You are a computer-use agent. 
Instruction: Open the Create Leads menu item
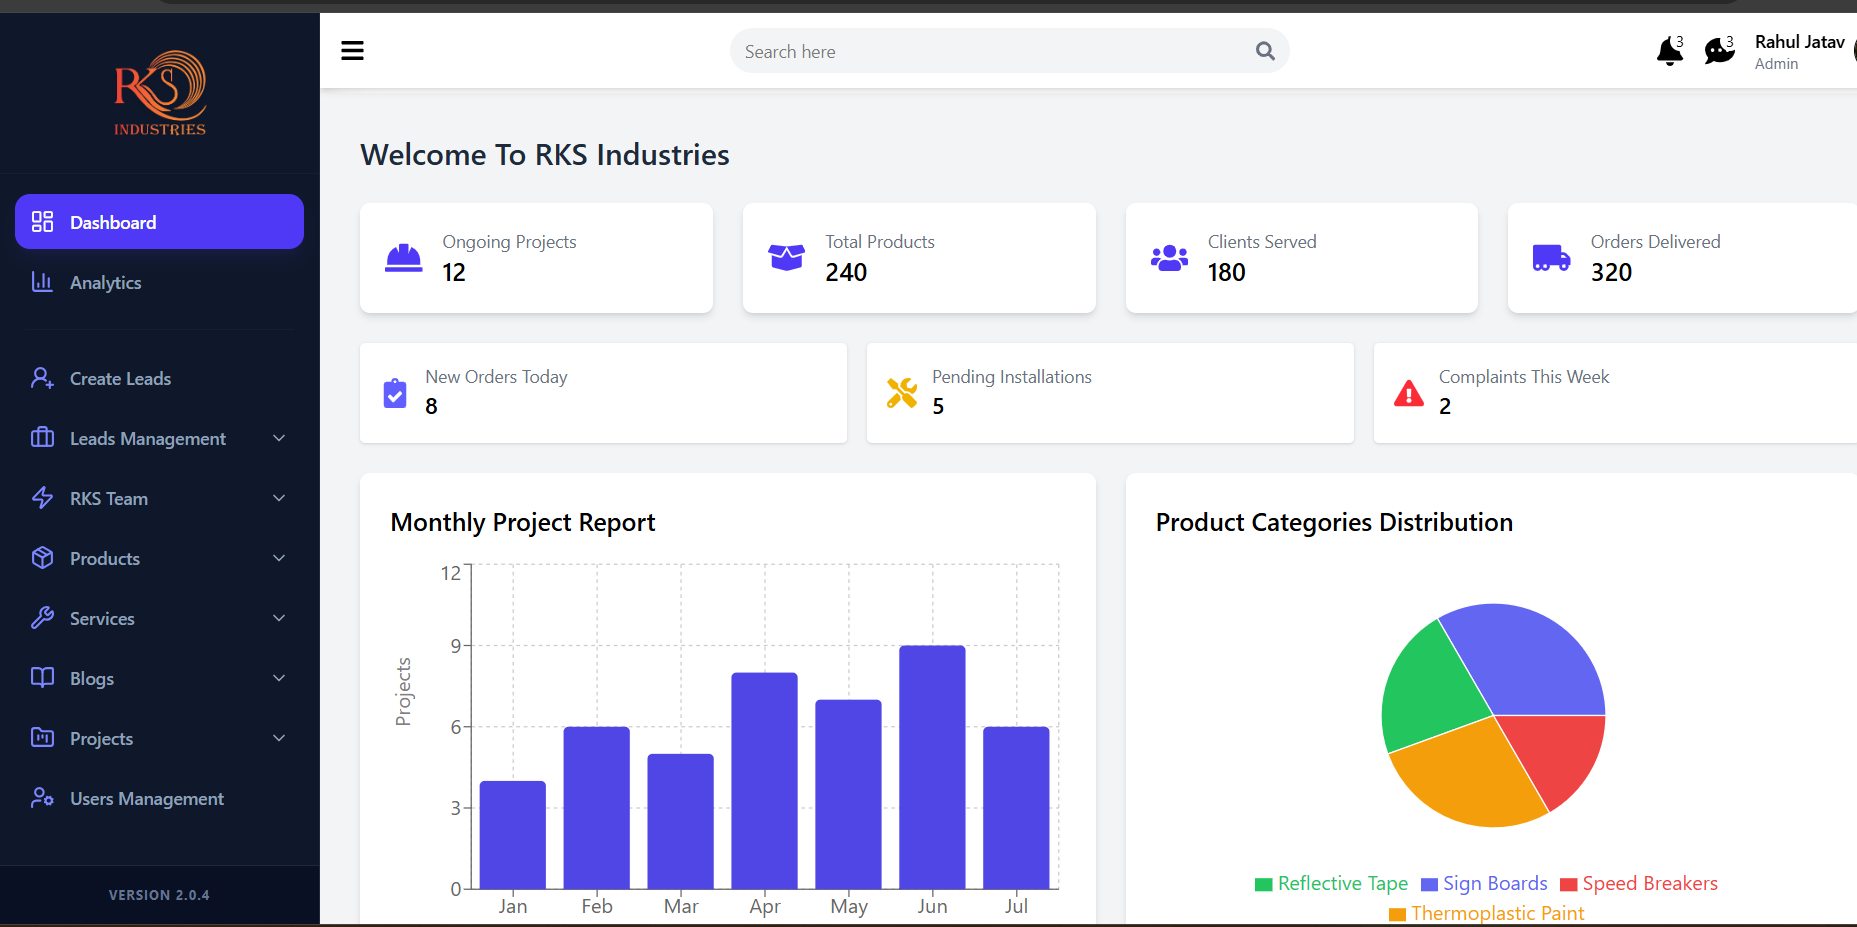(159, 378)
